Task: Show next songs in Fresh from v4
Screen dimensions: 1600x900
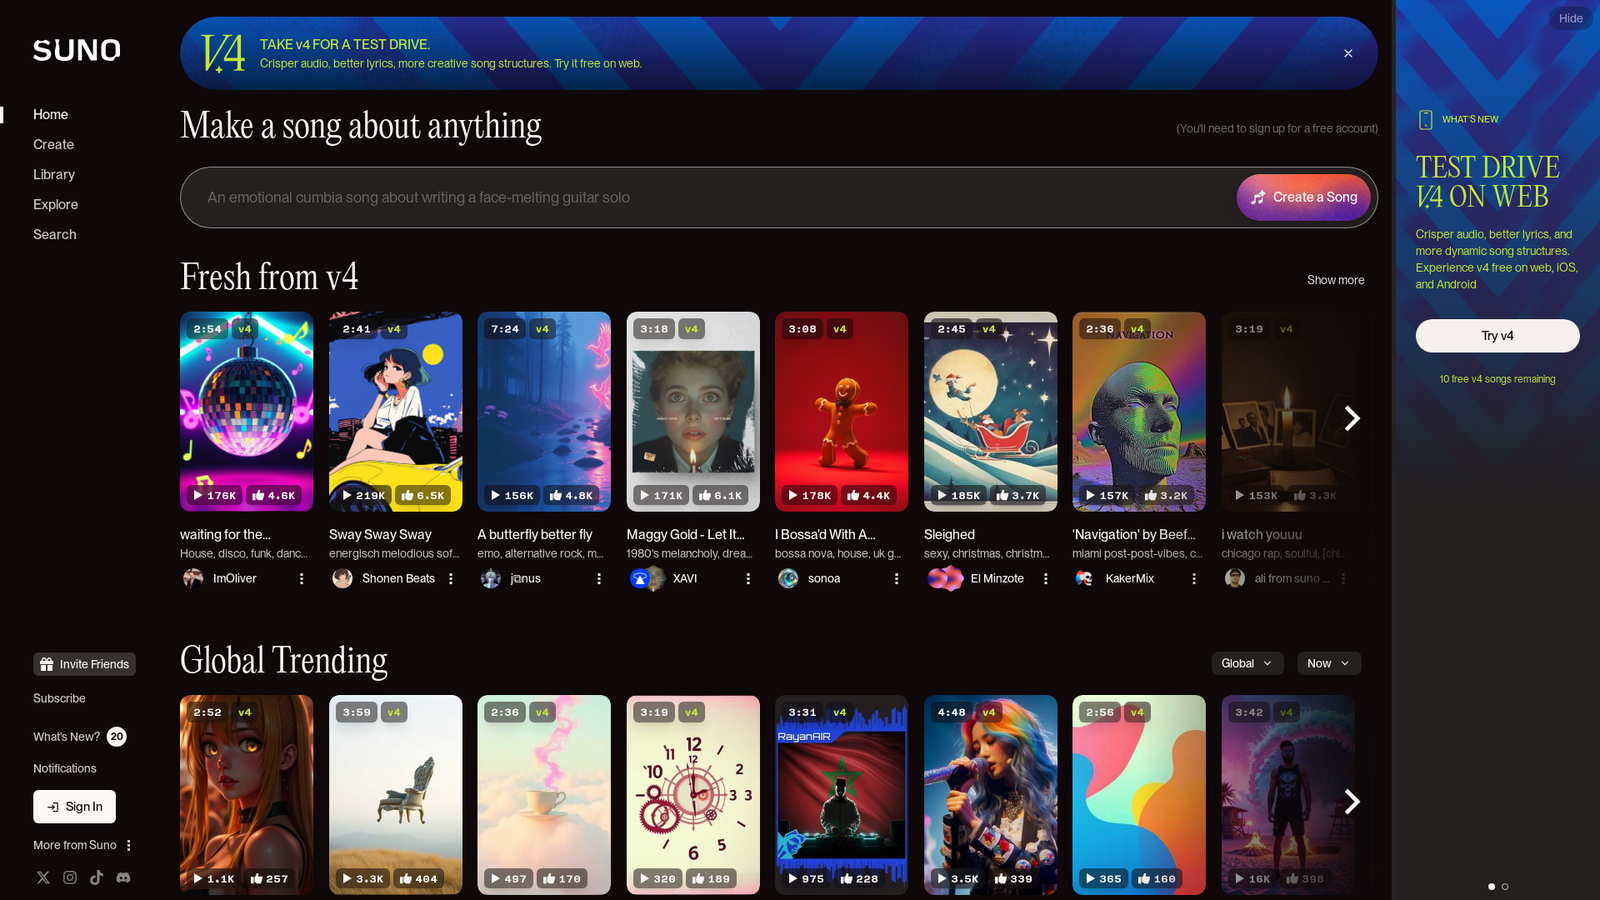Action: 1352,418
